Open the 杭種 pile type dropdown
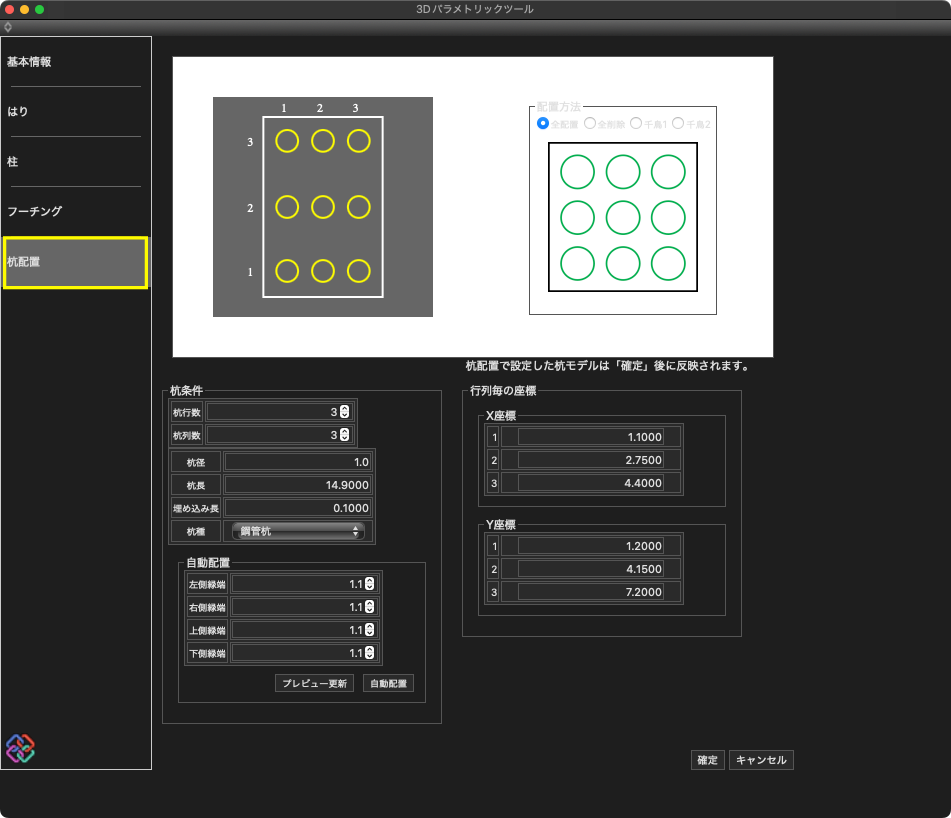 [298, 531]
